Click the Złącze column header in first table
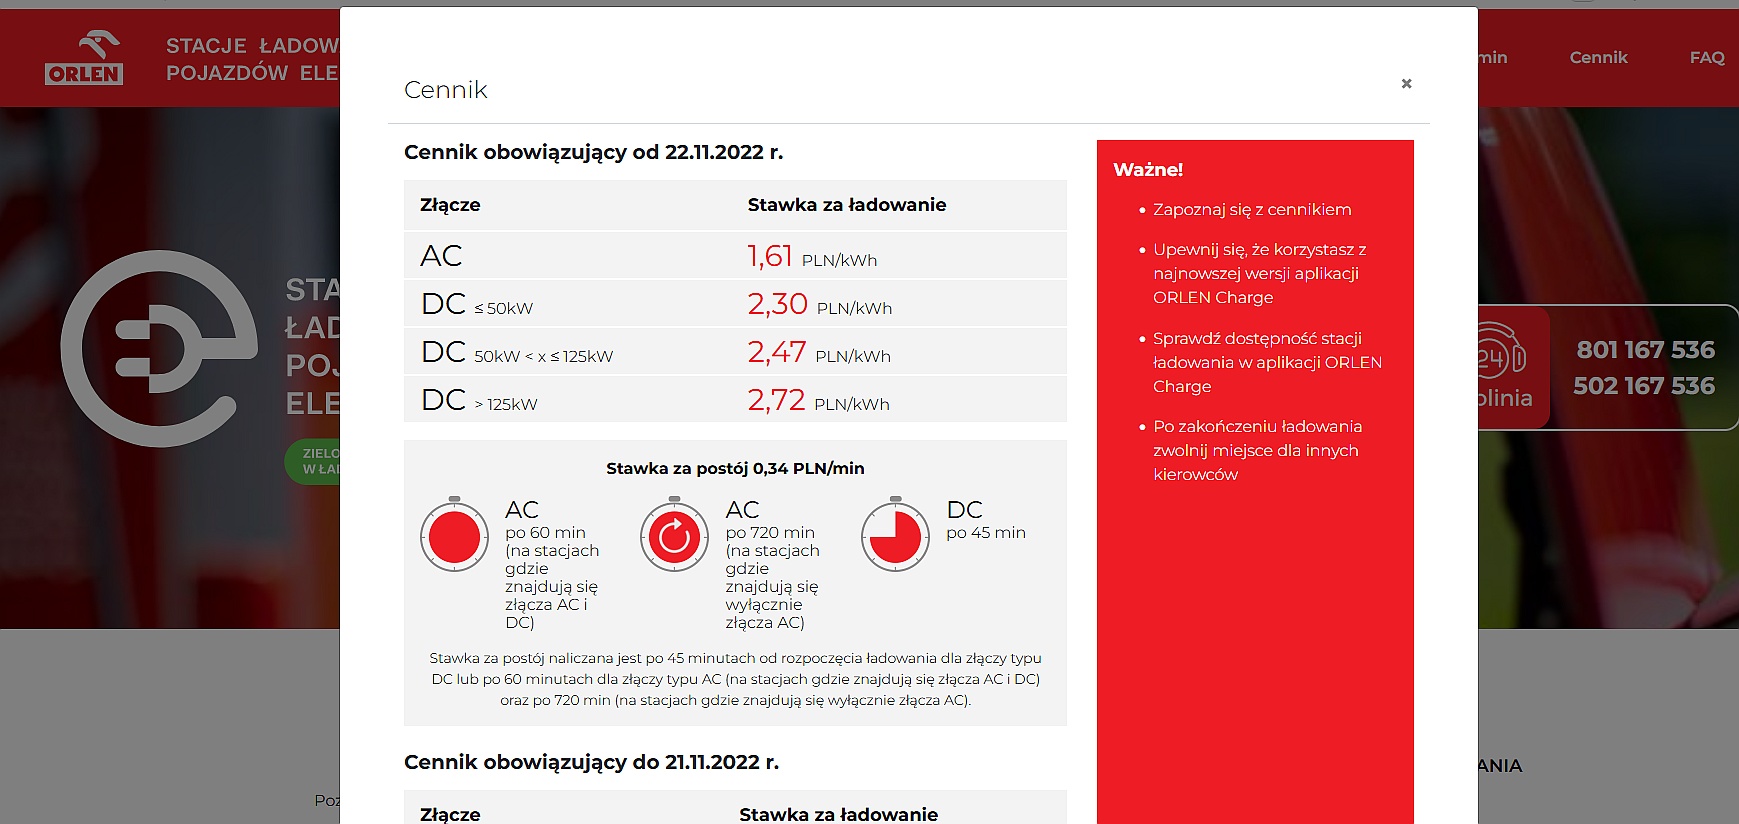Screen dimensions: 1739x824 click(x=450, y=205)
